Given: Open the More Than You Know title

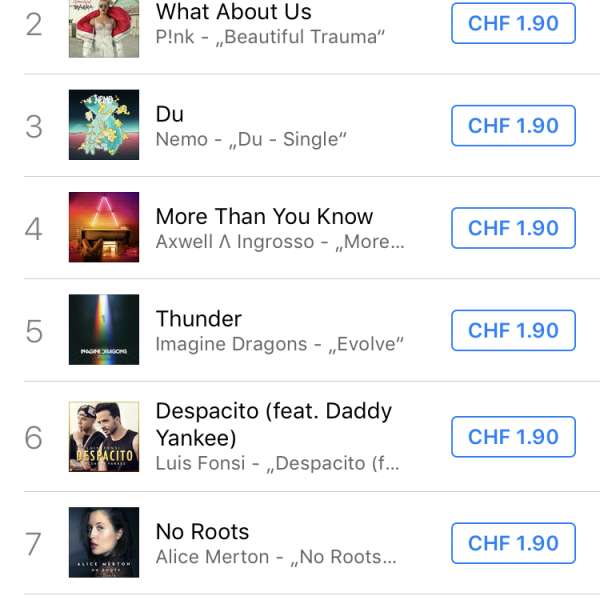Looking at the screenshot, I should tap(264, 216).
